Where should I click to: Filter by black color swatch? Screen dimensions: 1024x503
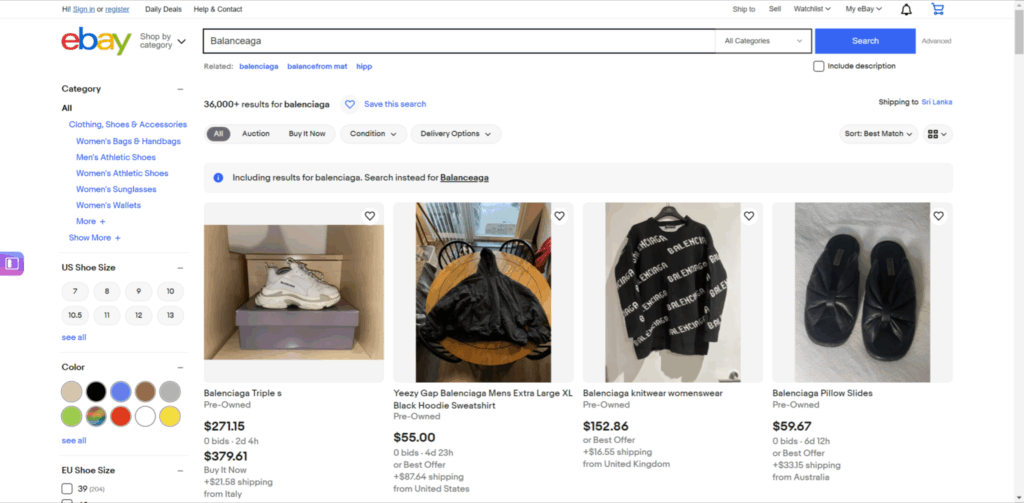coord(97,391)
